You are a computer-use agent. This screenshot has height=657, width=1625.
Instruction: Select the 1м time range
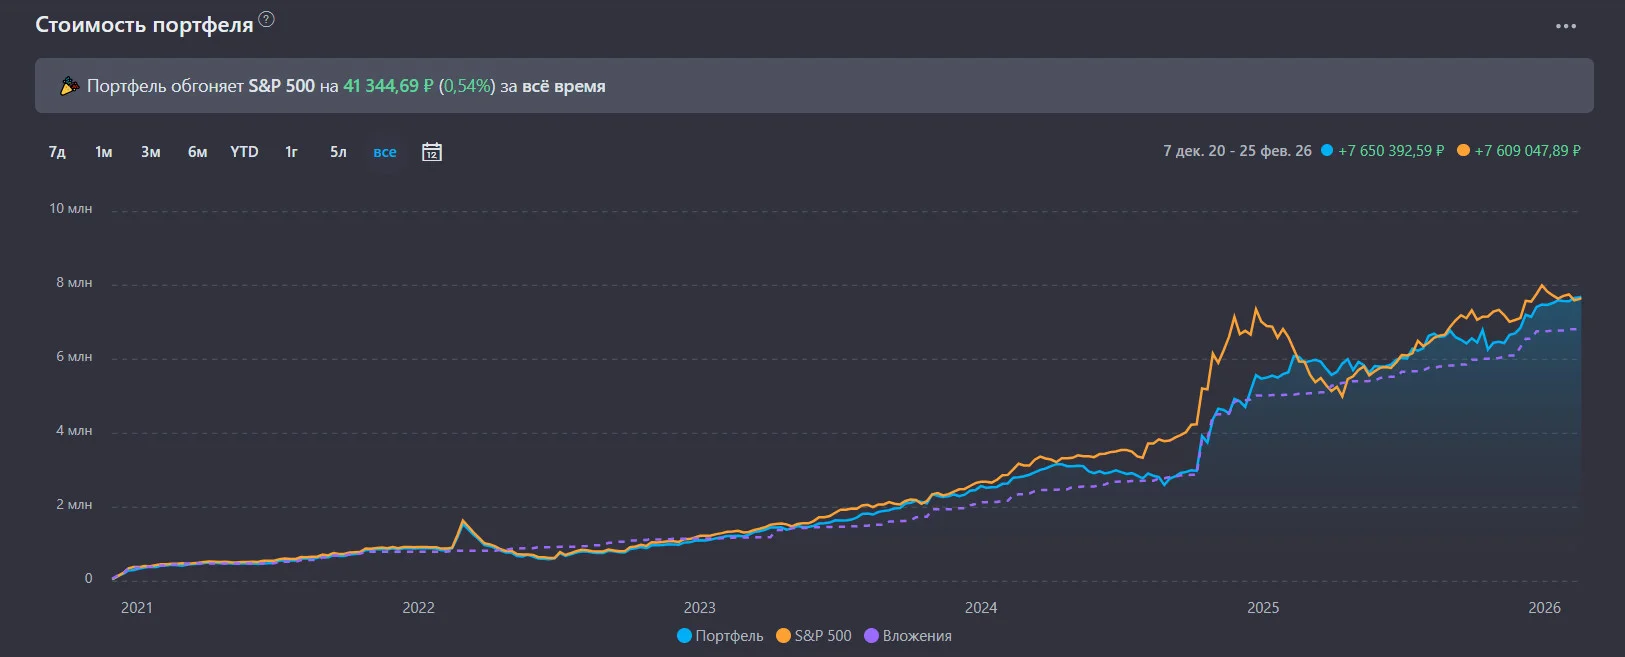click(104, 152)
